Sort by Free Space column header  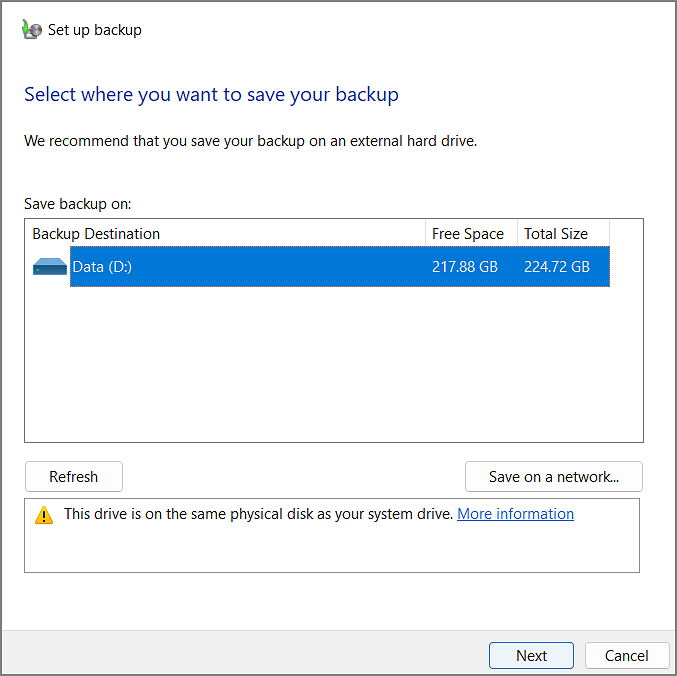click(469, 234)
